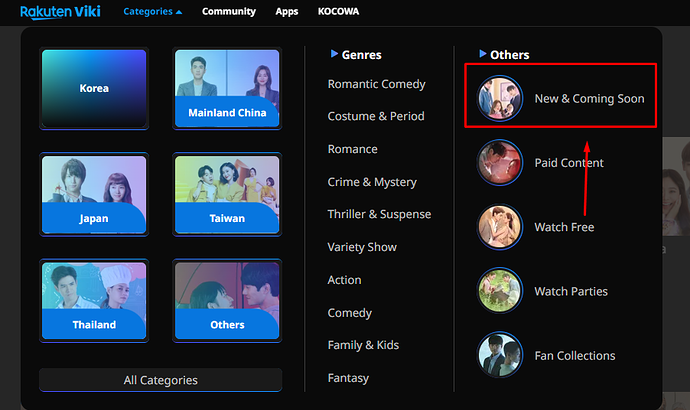
Task: Open the Community menu item
Action: tap(229, 11)
